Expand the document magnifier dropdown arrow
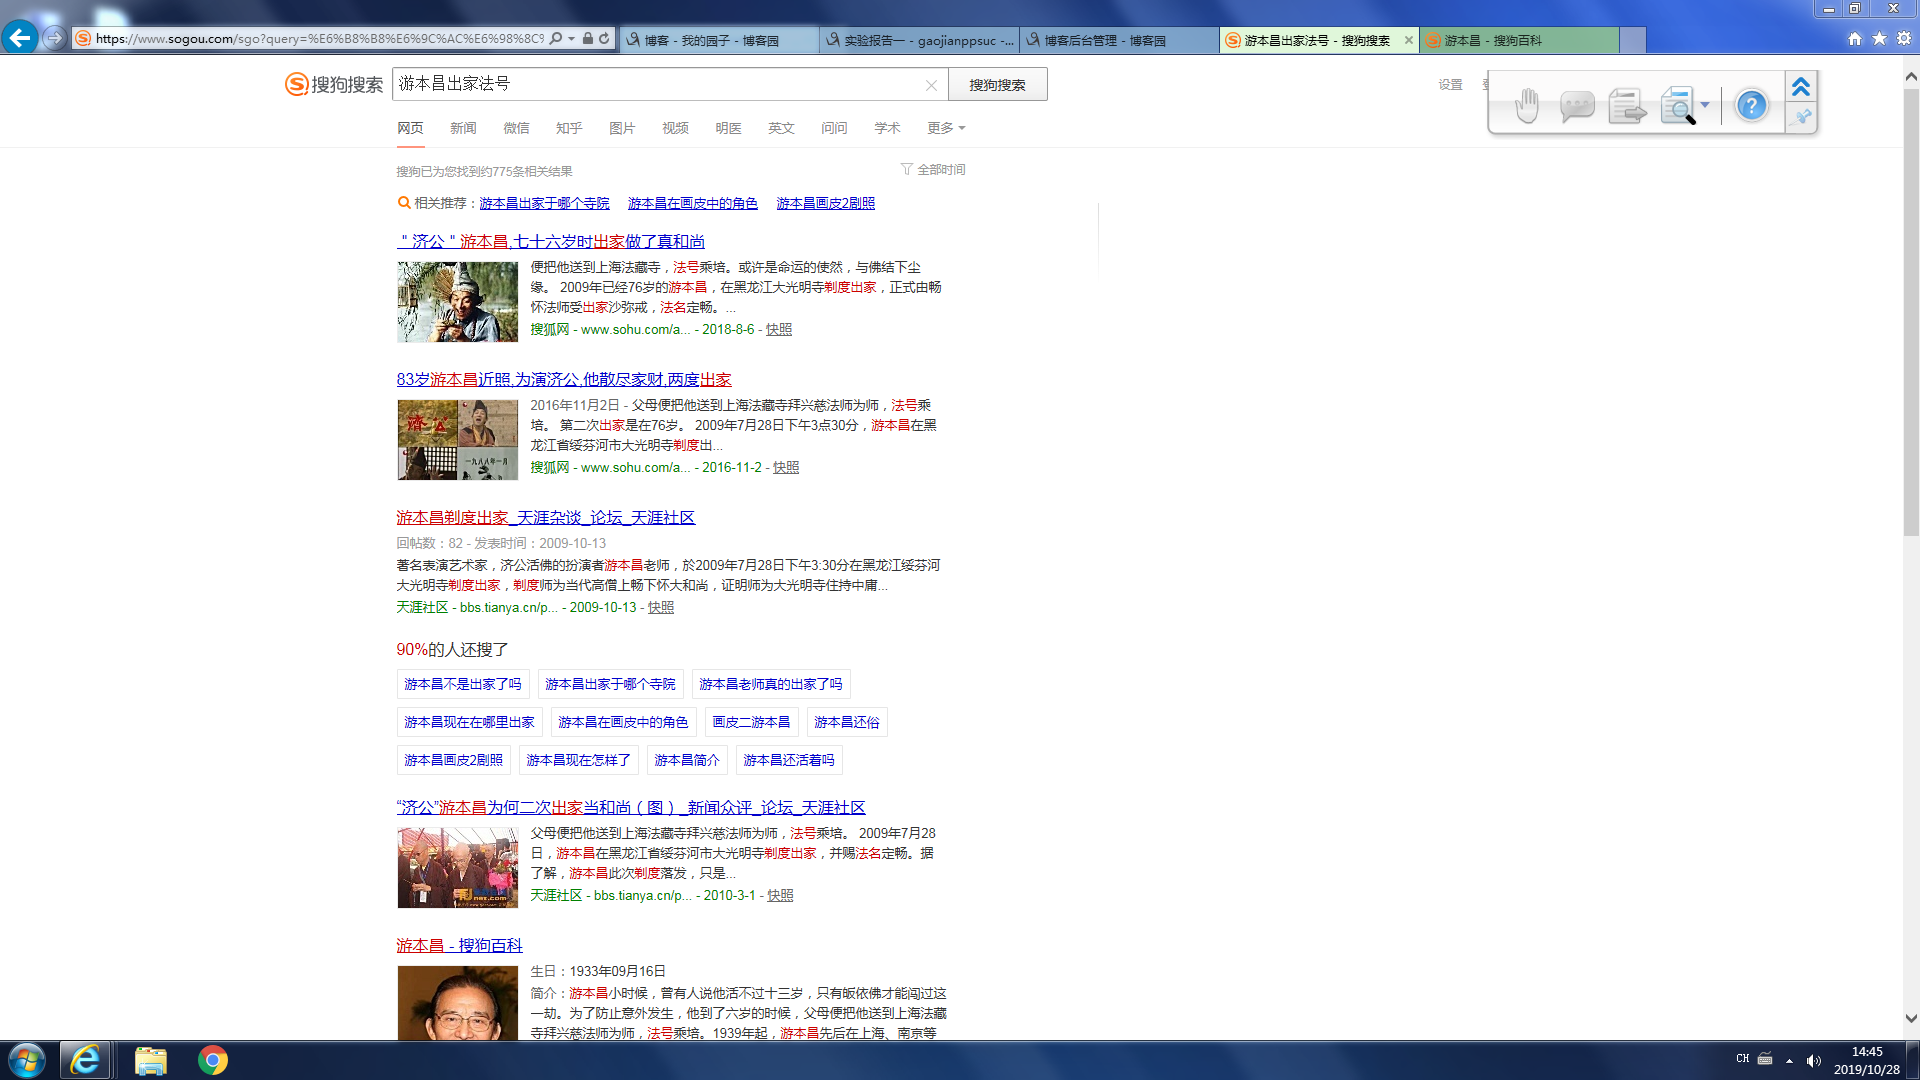Screen dimensions: 1920x1080 [1705, 105]
